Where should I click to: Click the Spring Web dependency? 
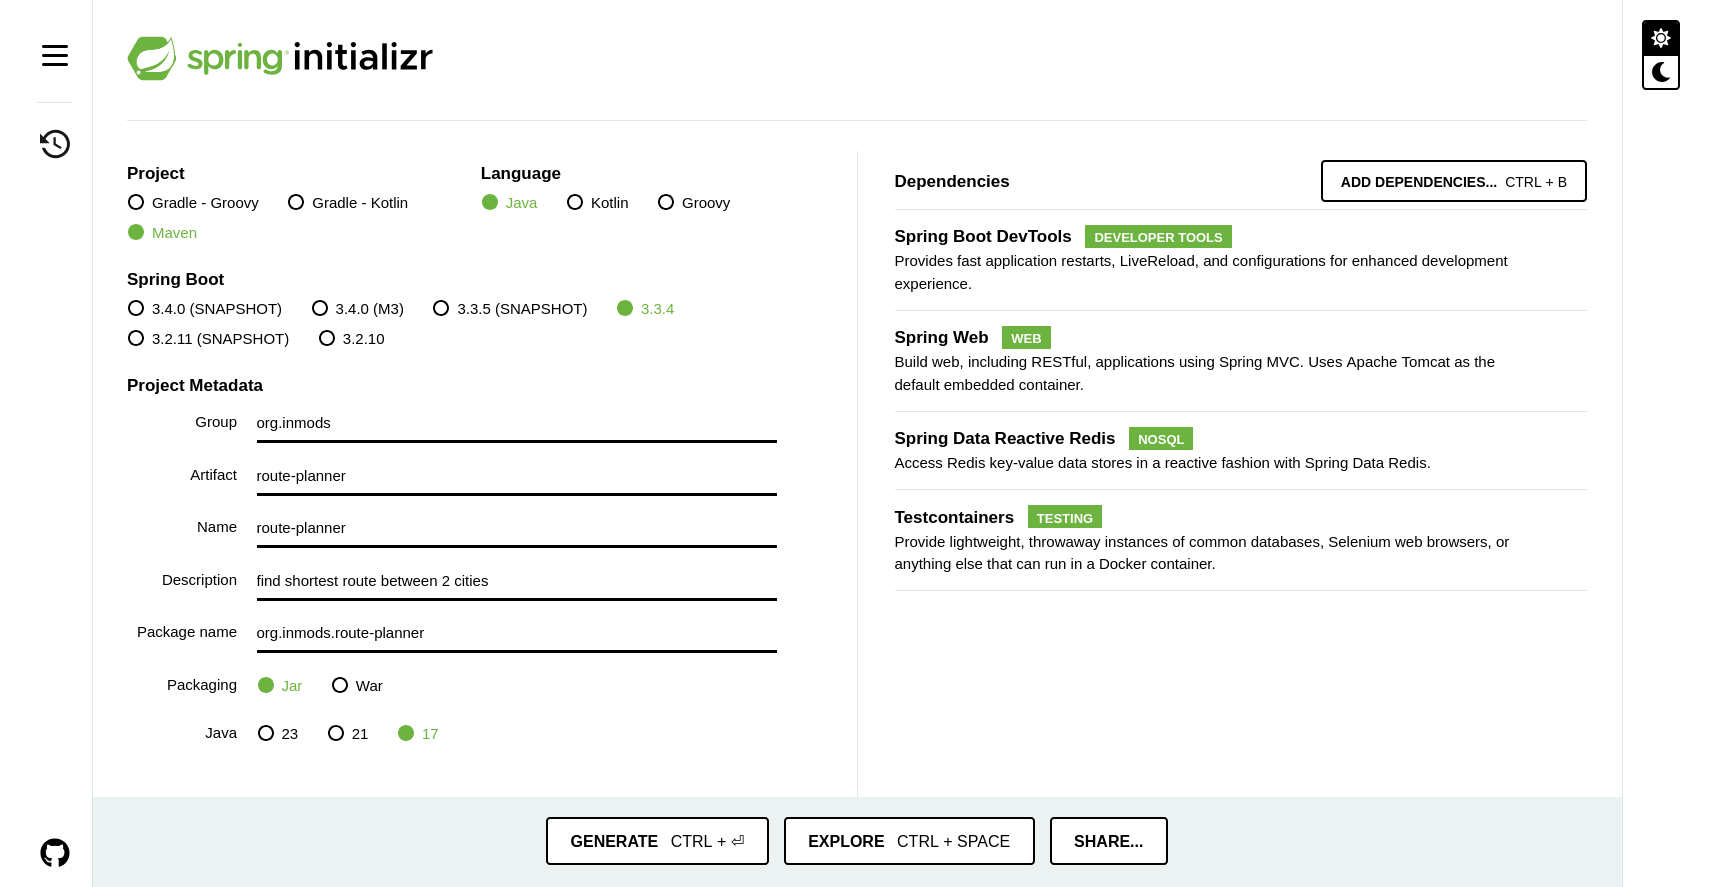tap(1240, 361)
